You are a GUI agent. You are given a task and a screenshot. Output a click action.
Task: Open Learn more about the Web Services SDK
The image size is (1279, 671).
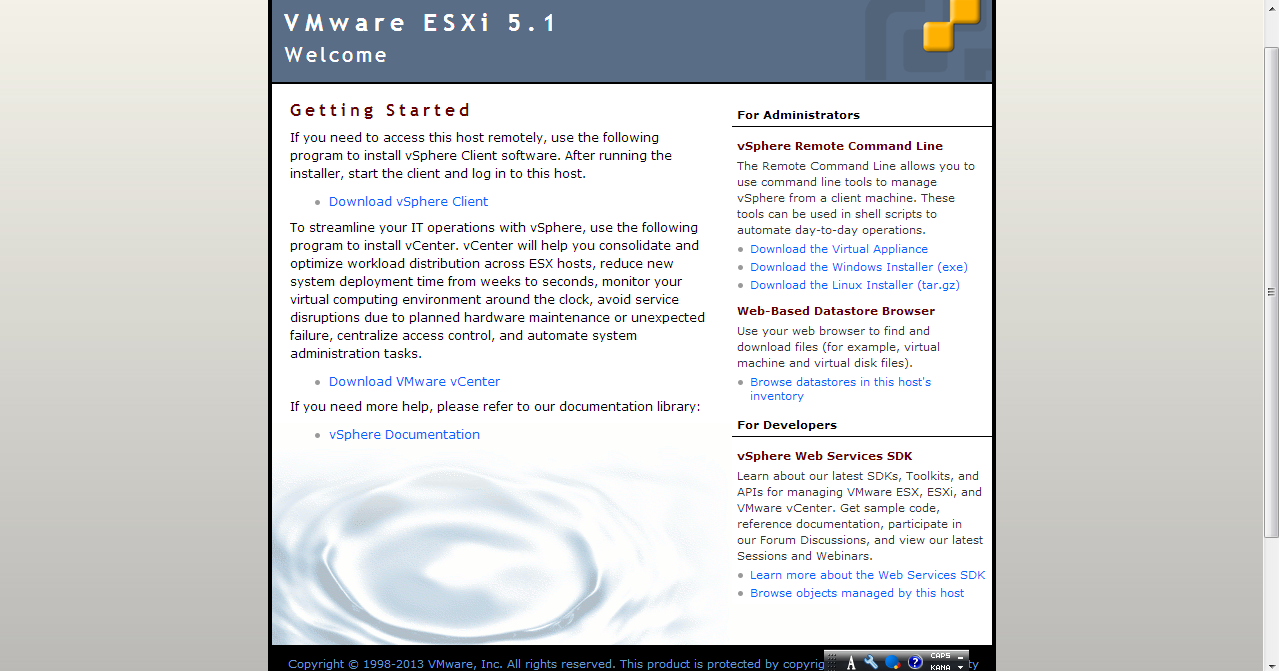(x=868, y=575)
